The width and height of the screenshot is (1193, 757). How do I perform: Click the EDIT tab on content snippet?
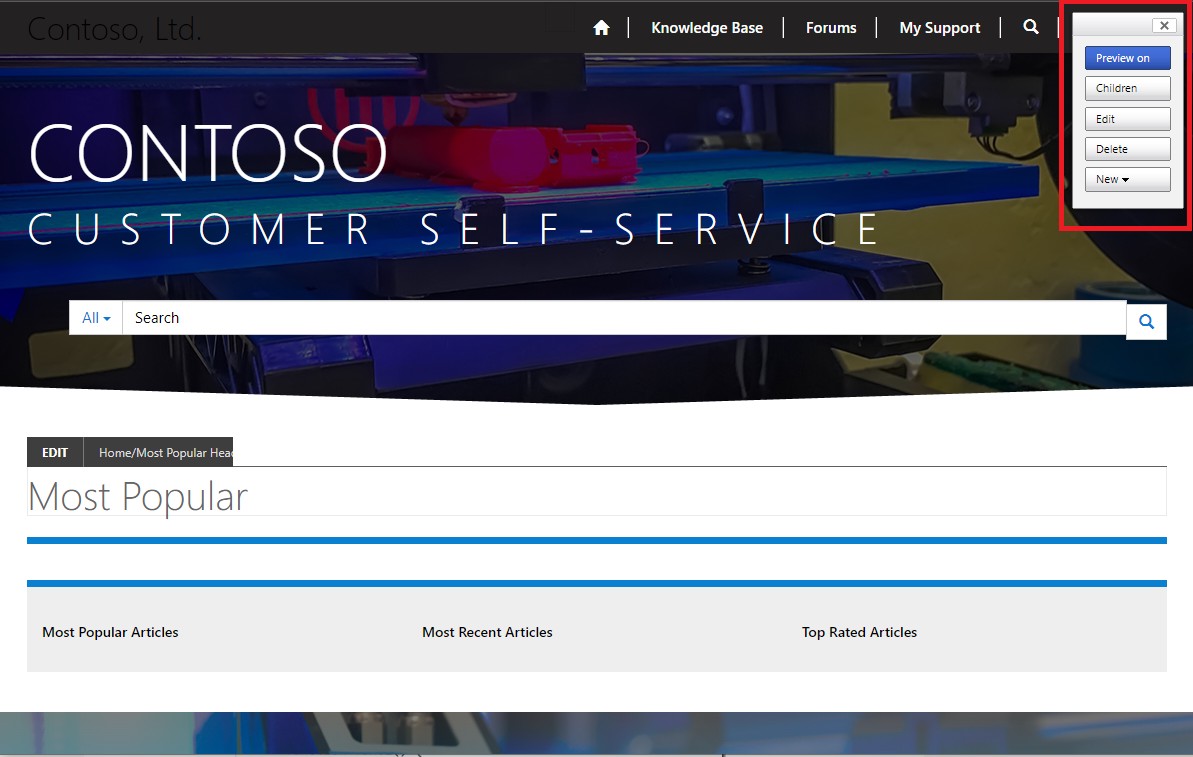(55, 453)
